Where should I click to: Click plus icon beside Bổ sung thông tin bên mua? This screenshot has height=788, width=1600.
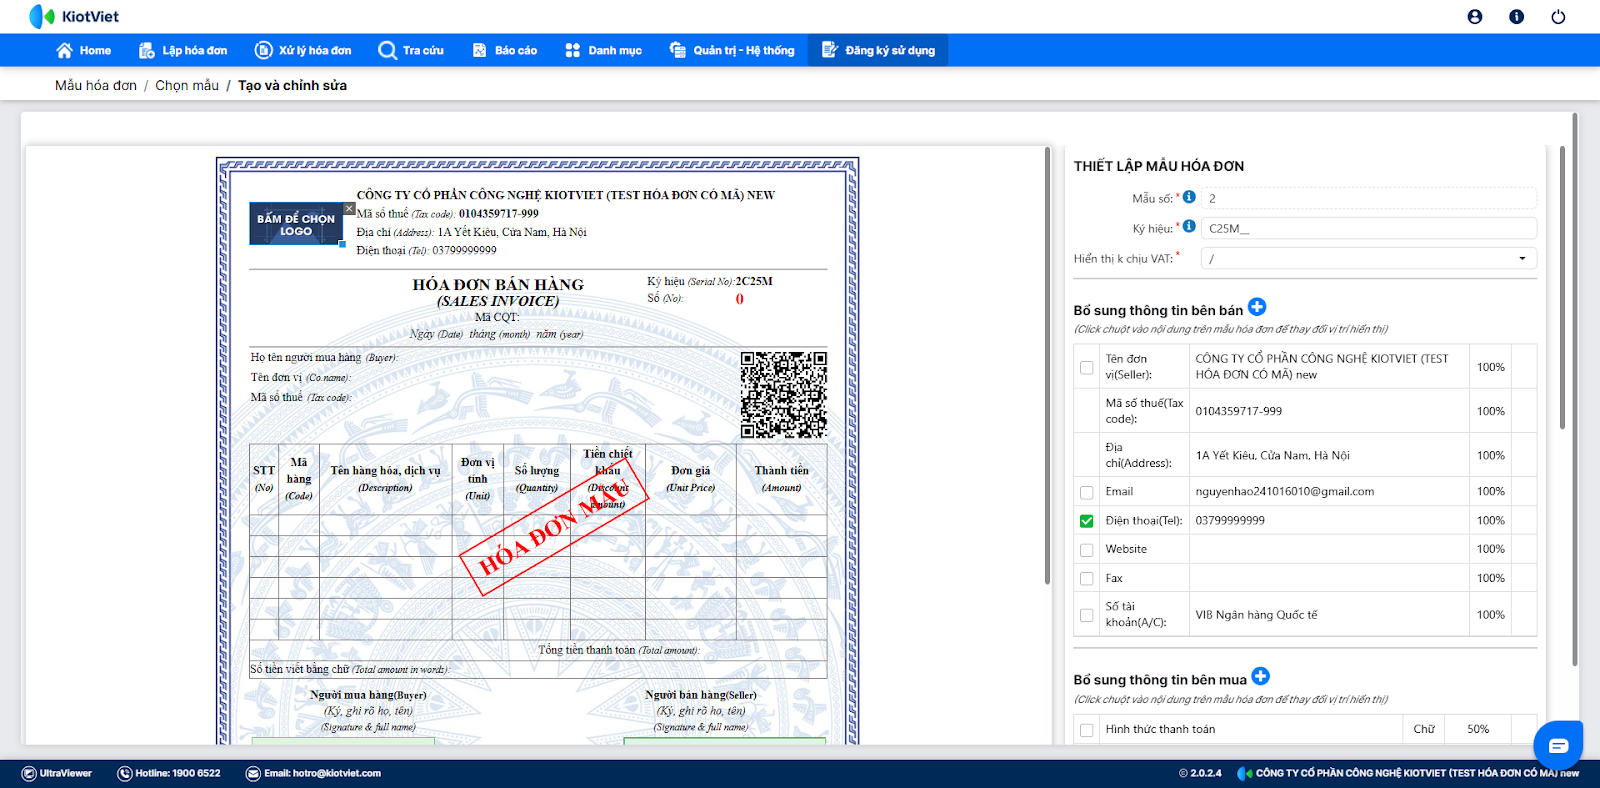[x=1261, y=677]
